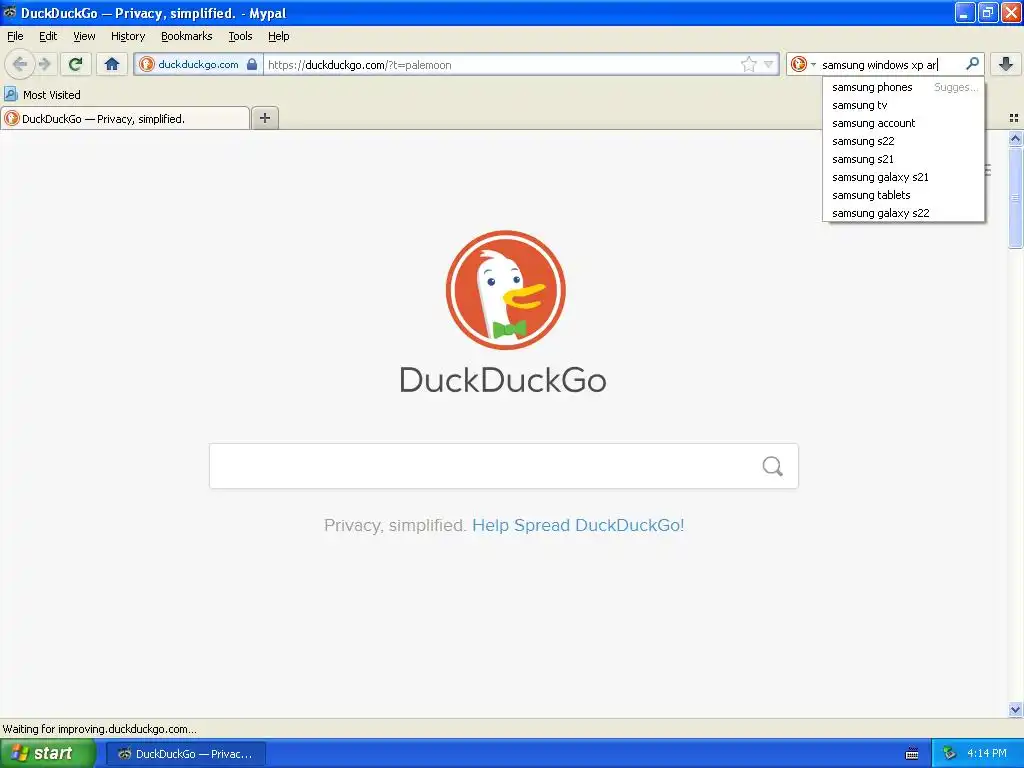Choose suggestion 'samsung account'
Screen dimensions: 1024x768
[903, 123]
